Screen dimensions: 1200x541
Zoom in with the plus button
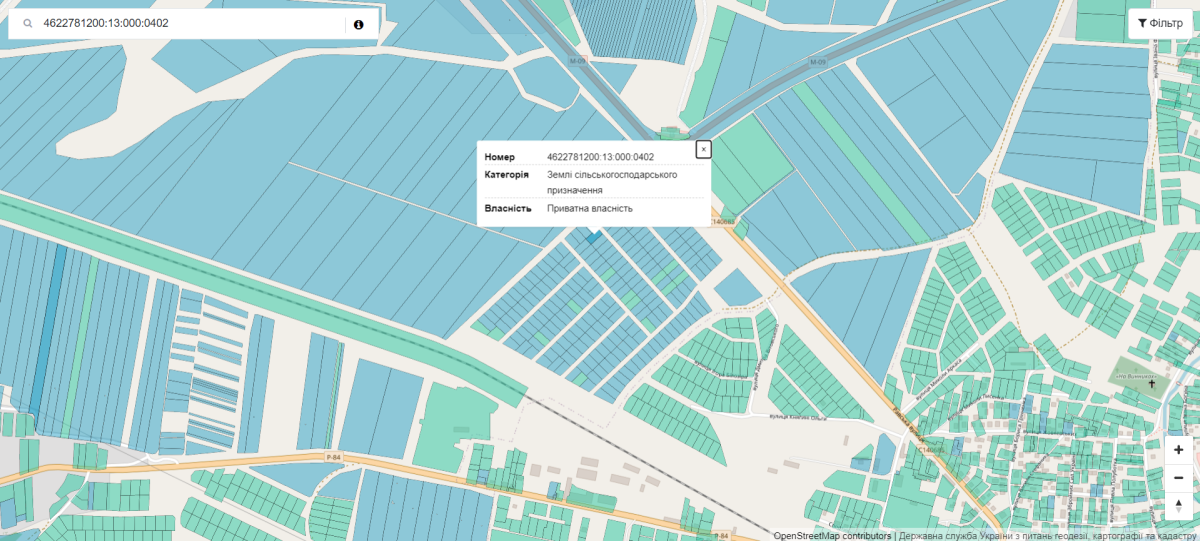1179,450
